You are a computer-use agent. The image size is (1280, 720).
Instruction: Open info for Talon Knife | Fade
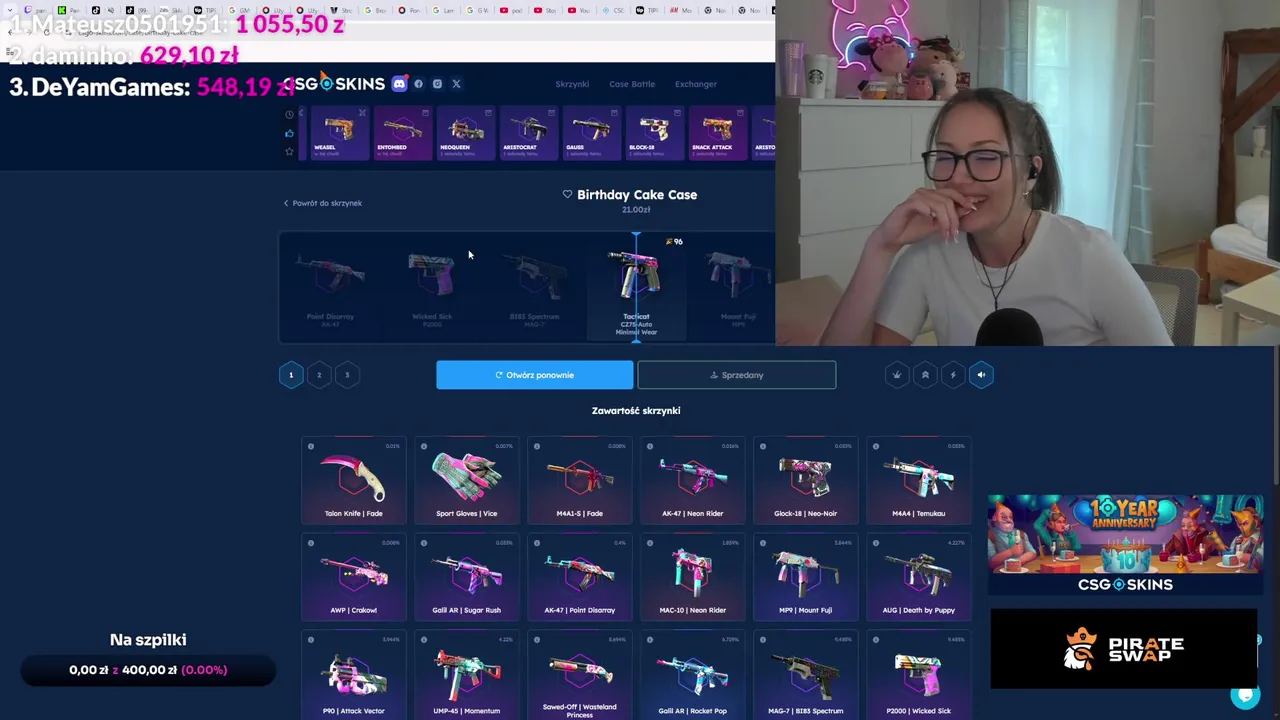point(311,446)
